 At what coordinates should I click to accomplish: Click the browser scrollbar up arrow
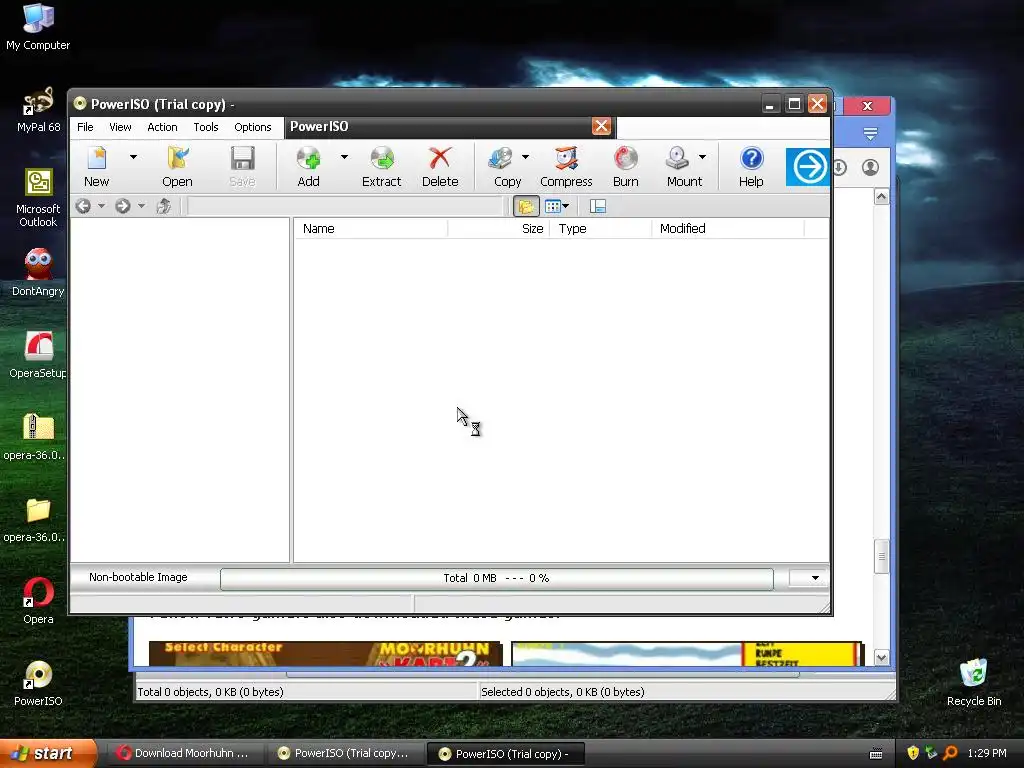(x=881, y=197)
